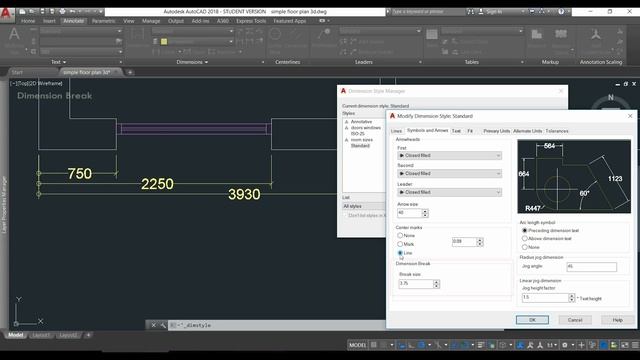640x360 pixels.
Task: Click the Wipeout icon in Markup panel
Action: [537, 34]
